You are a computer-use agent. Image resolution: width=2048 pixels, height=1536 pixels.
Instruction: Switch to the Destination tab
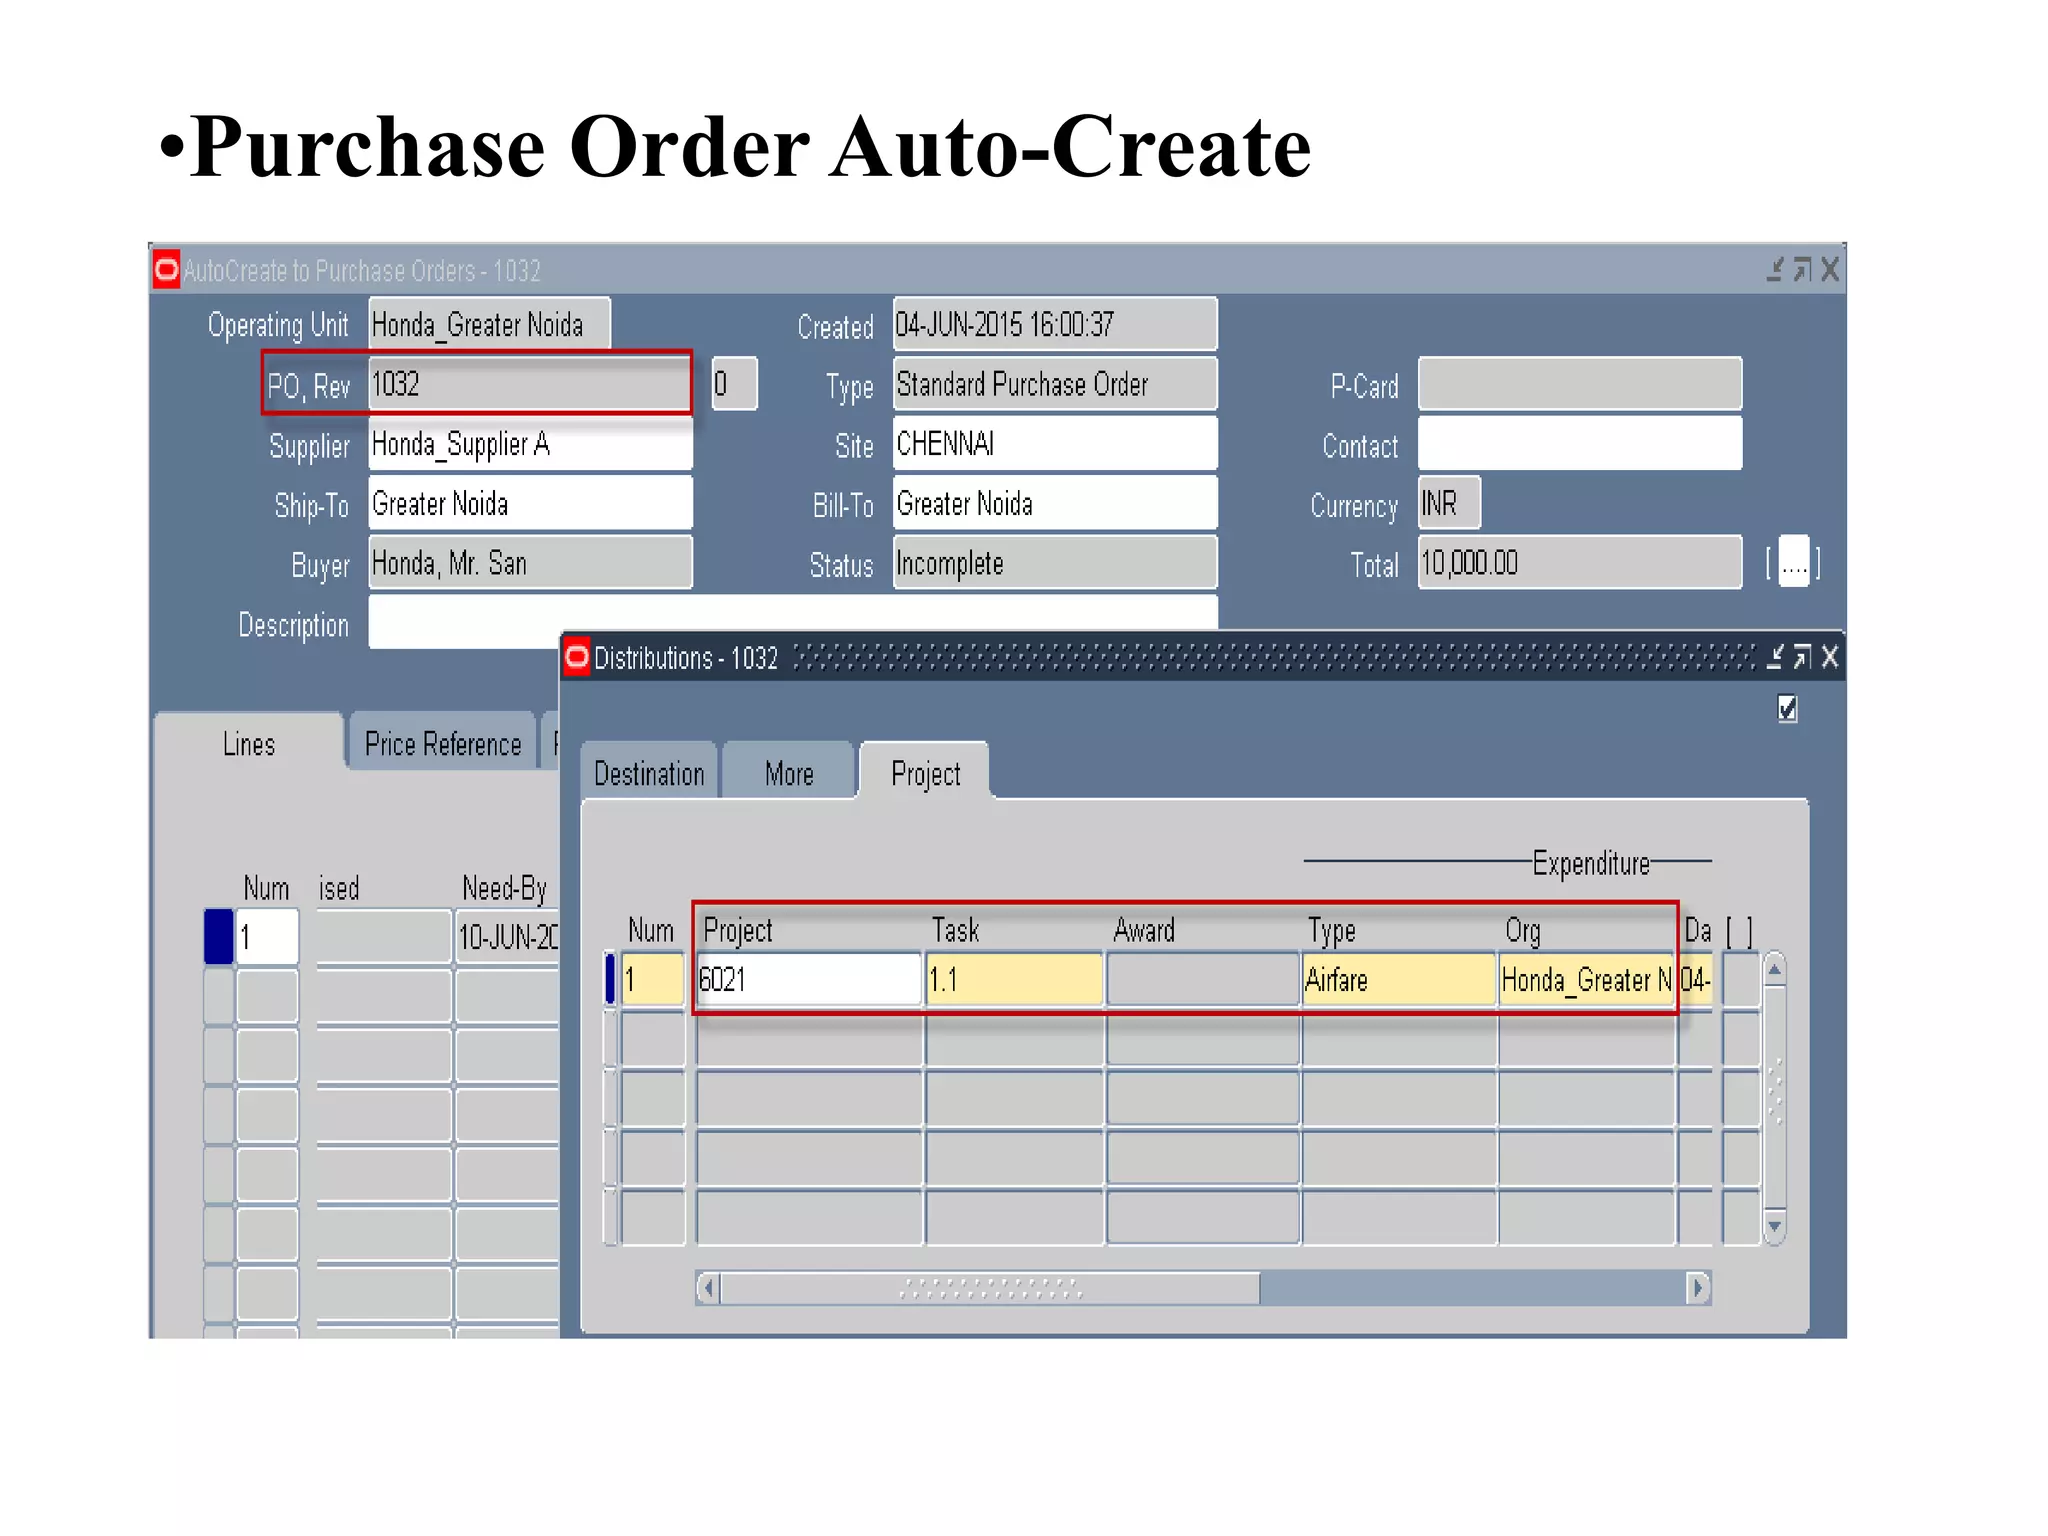(649, 773)
